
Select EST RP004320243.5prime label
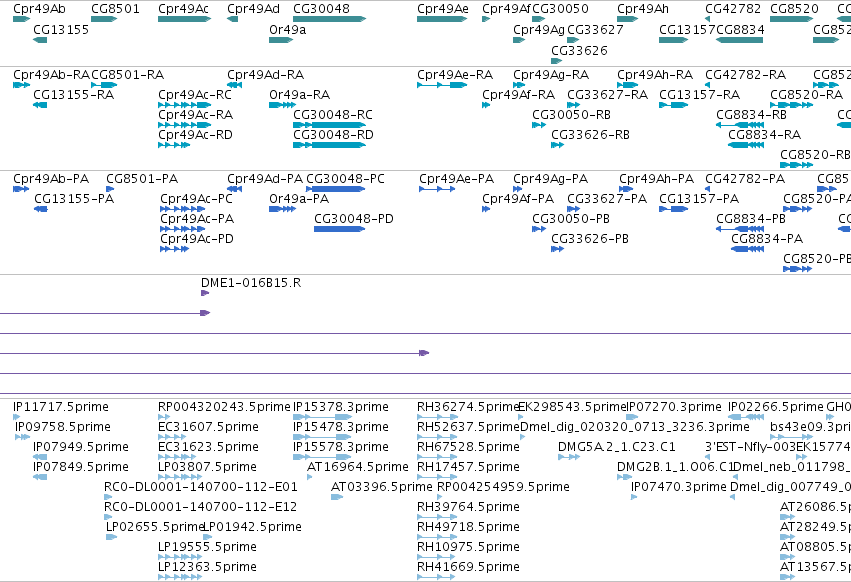click(x=224, y=407)
